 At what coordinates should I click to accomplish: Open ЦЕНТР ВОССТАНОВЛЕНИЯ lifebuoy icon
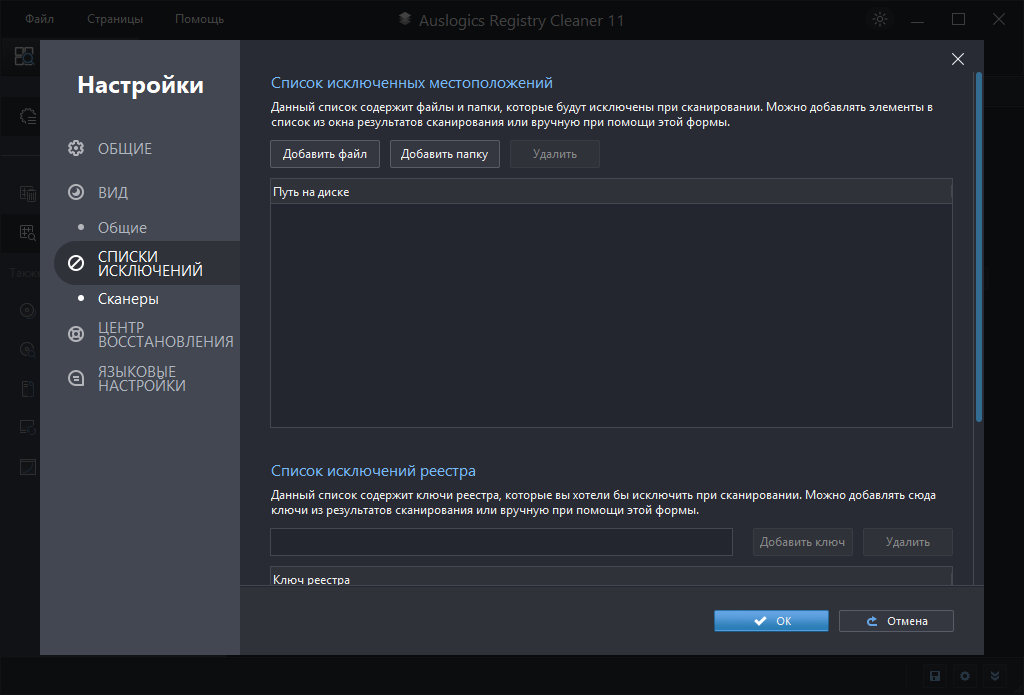[x=76, y=335]
